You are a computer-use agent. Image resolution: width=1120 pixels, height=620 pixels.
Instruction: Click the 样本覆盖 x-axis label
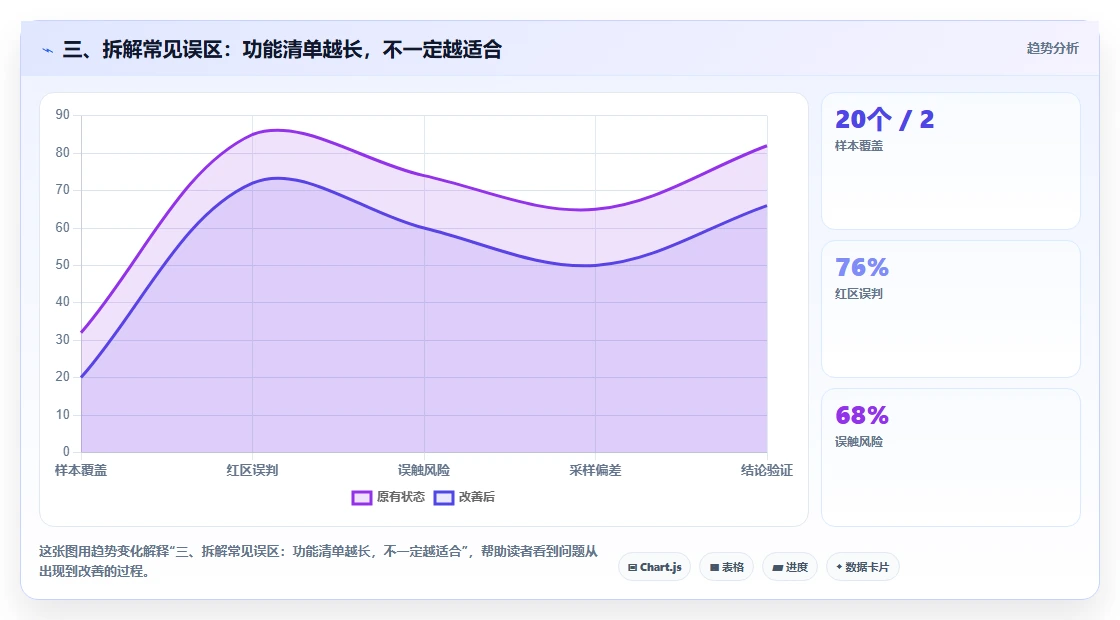click(81, 471)
